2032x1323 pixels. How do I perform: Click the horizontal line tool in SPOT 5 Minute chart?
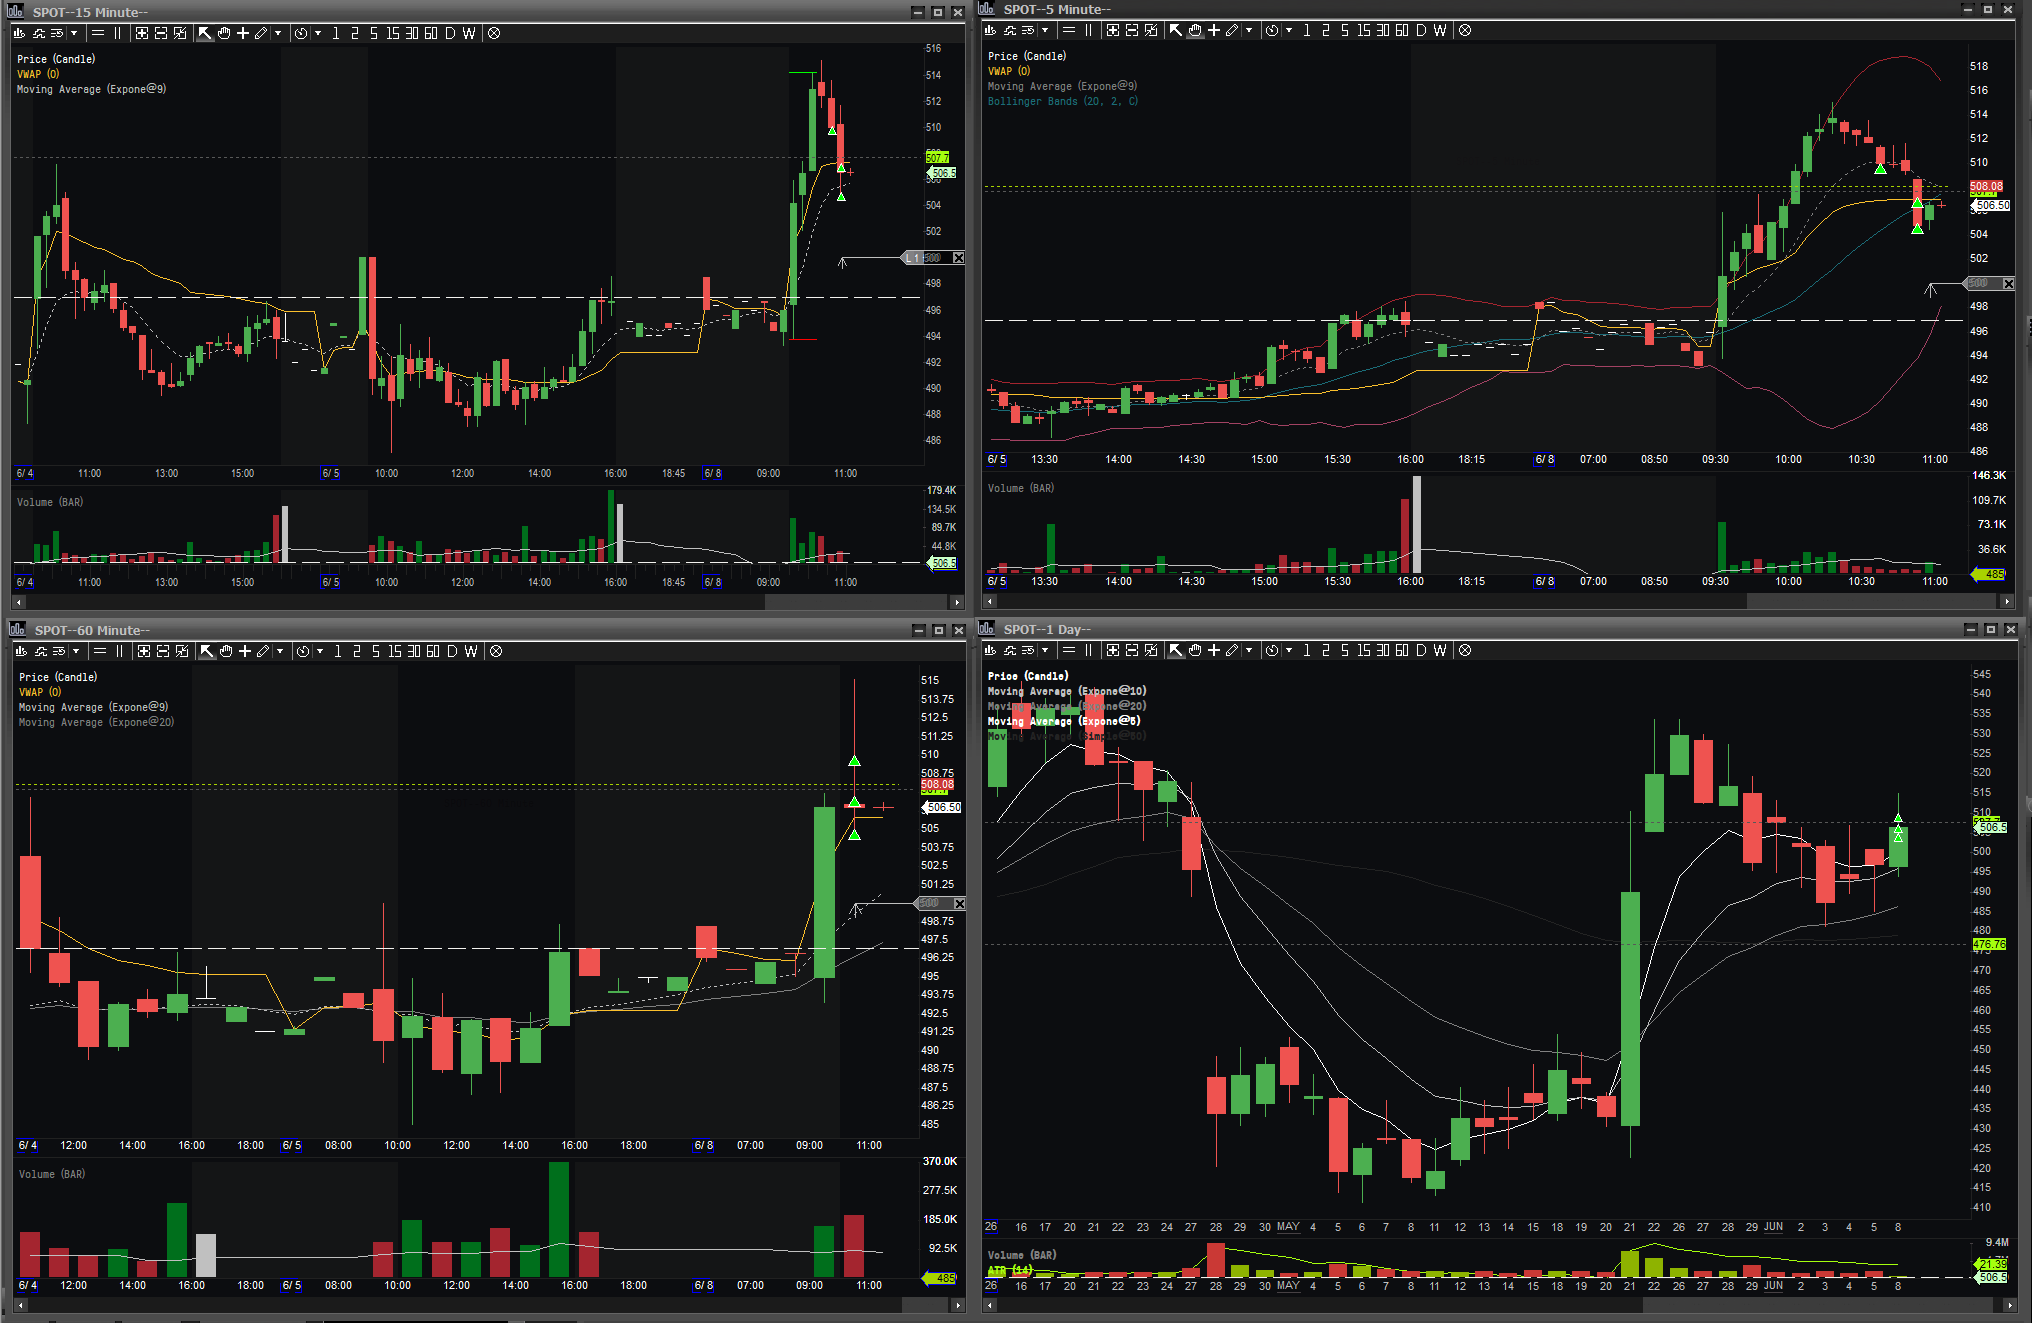[1069, 30]
